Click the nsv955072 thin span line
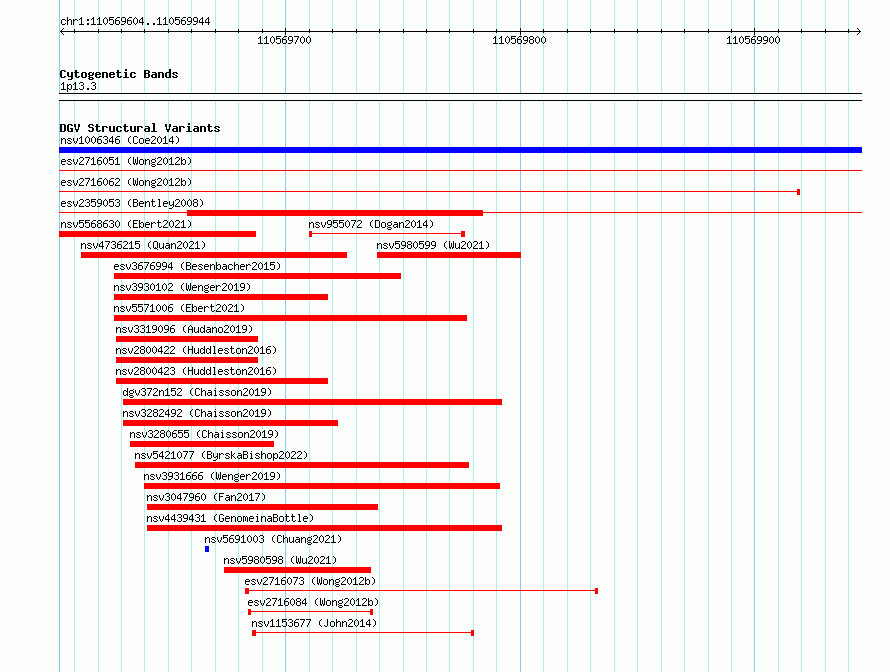This screenshot has height=672, width=890. click(387, 234)
